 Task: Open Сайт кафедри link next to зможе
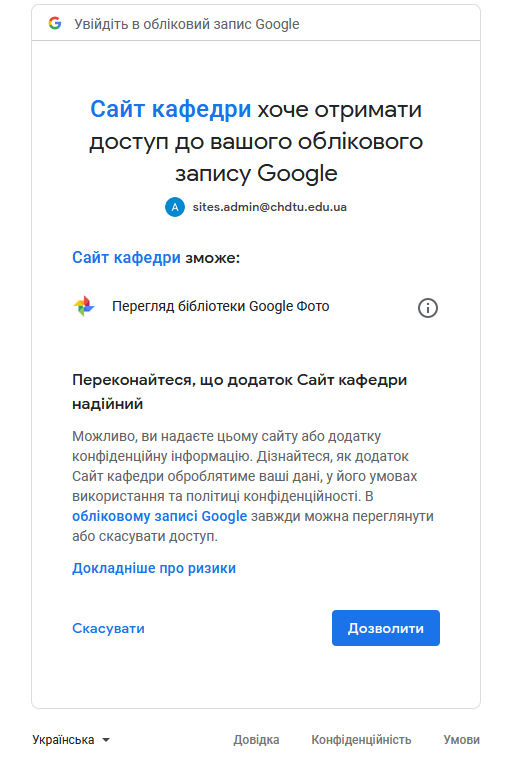(126, 258)
